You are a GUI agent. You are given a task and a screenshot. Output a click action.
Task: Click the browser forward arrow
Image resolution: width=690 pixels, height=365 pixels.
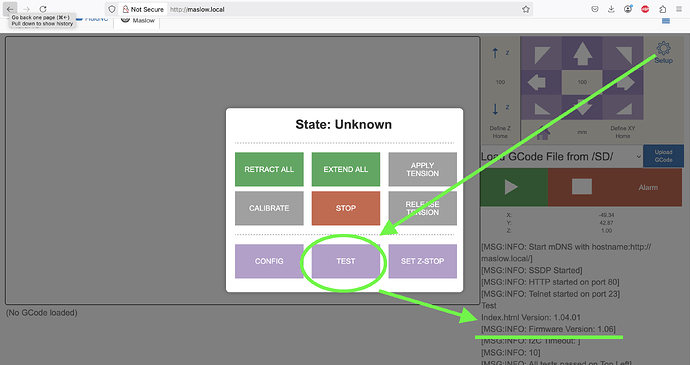26,9
